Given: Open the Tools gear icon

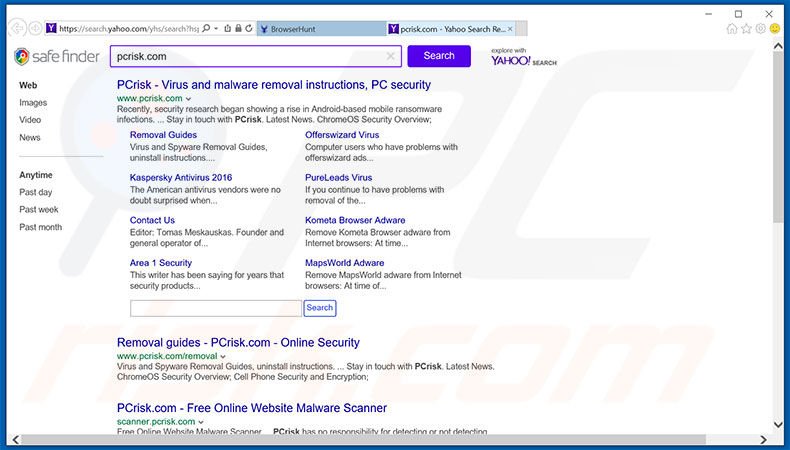Looking at the screenshot, I should tap(760, 29).
